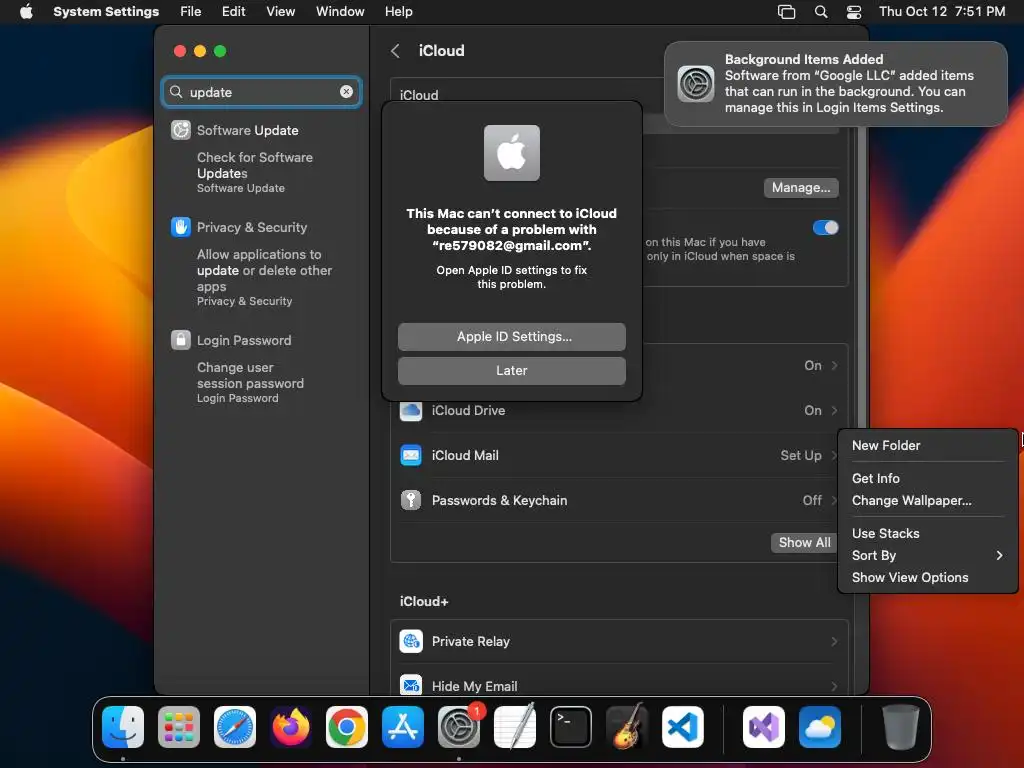Screen dimensions: 1024x768
Task: Click the Later button
Action: [x=511, y=370]
